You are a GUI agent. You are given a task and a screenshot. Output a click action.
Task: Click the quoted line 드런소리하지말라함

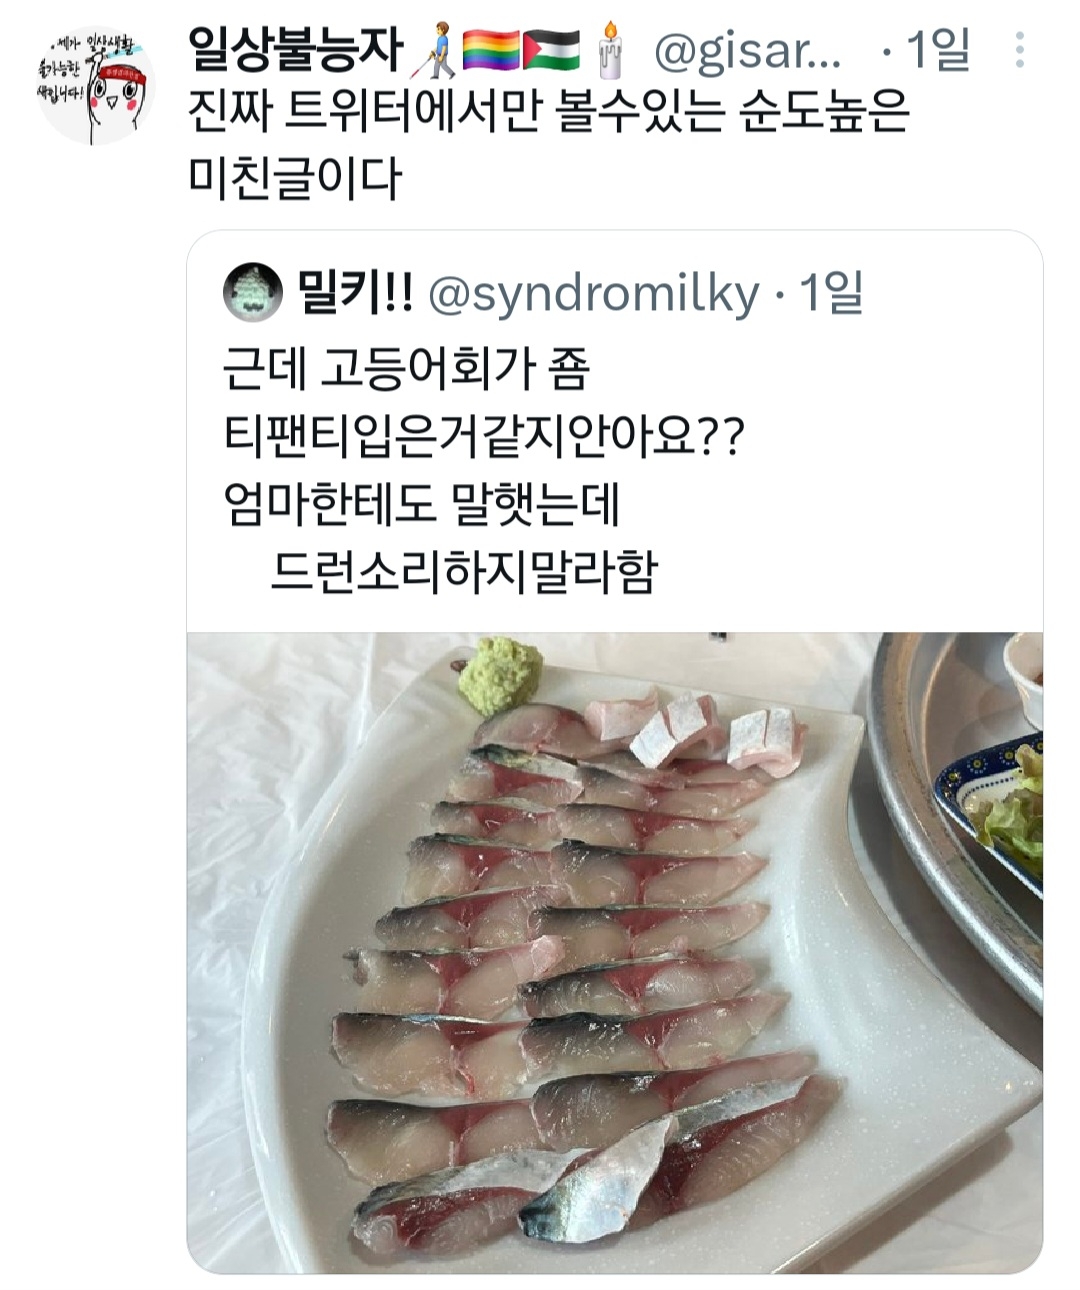464,571
